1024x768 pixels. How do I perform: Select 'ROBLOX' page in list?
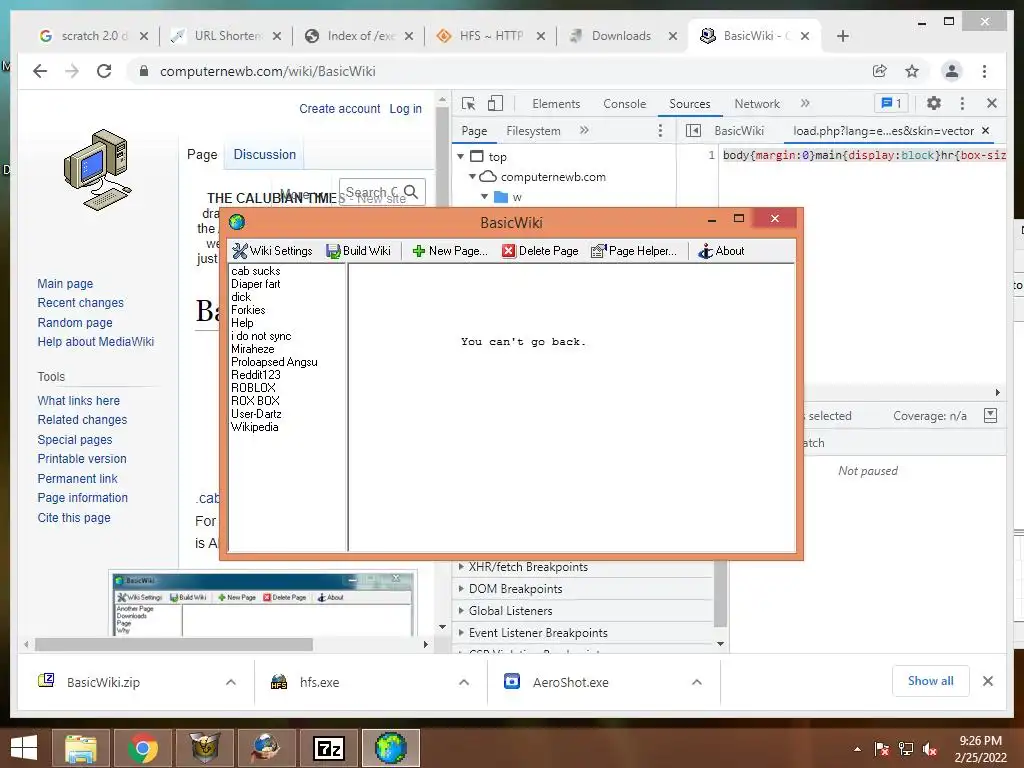pos(253,388)
